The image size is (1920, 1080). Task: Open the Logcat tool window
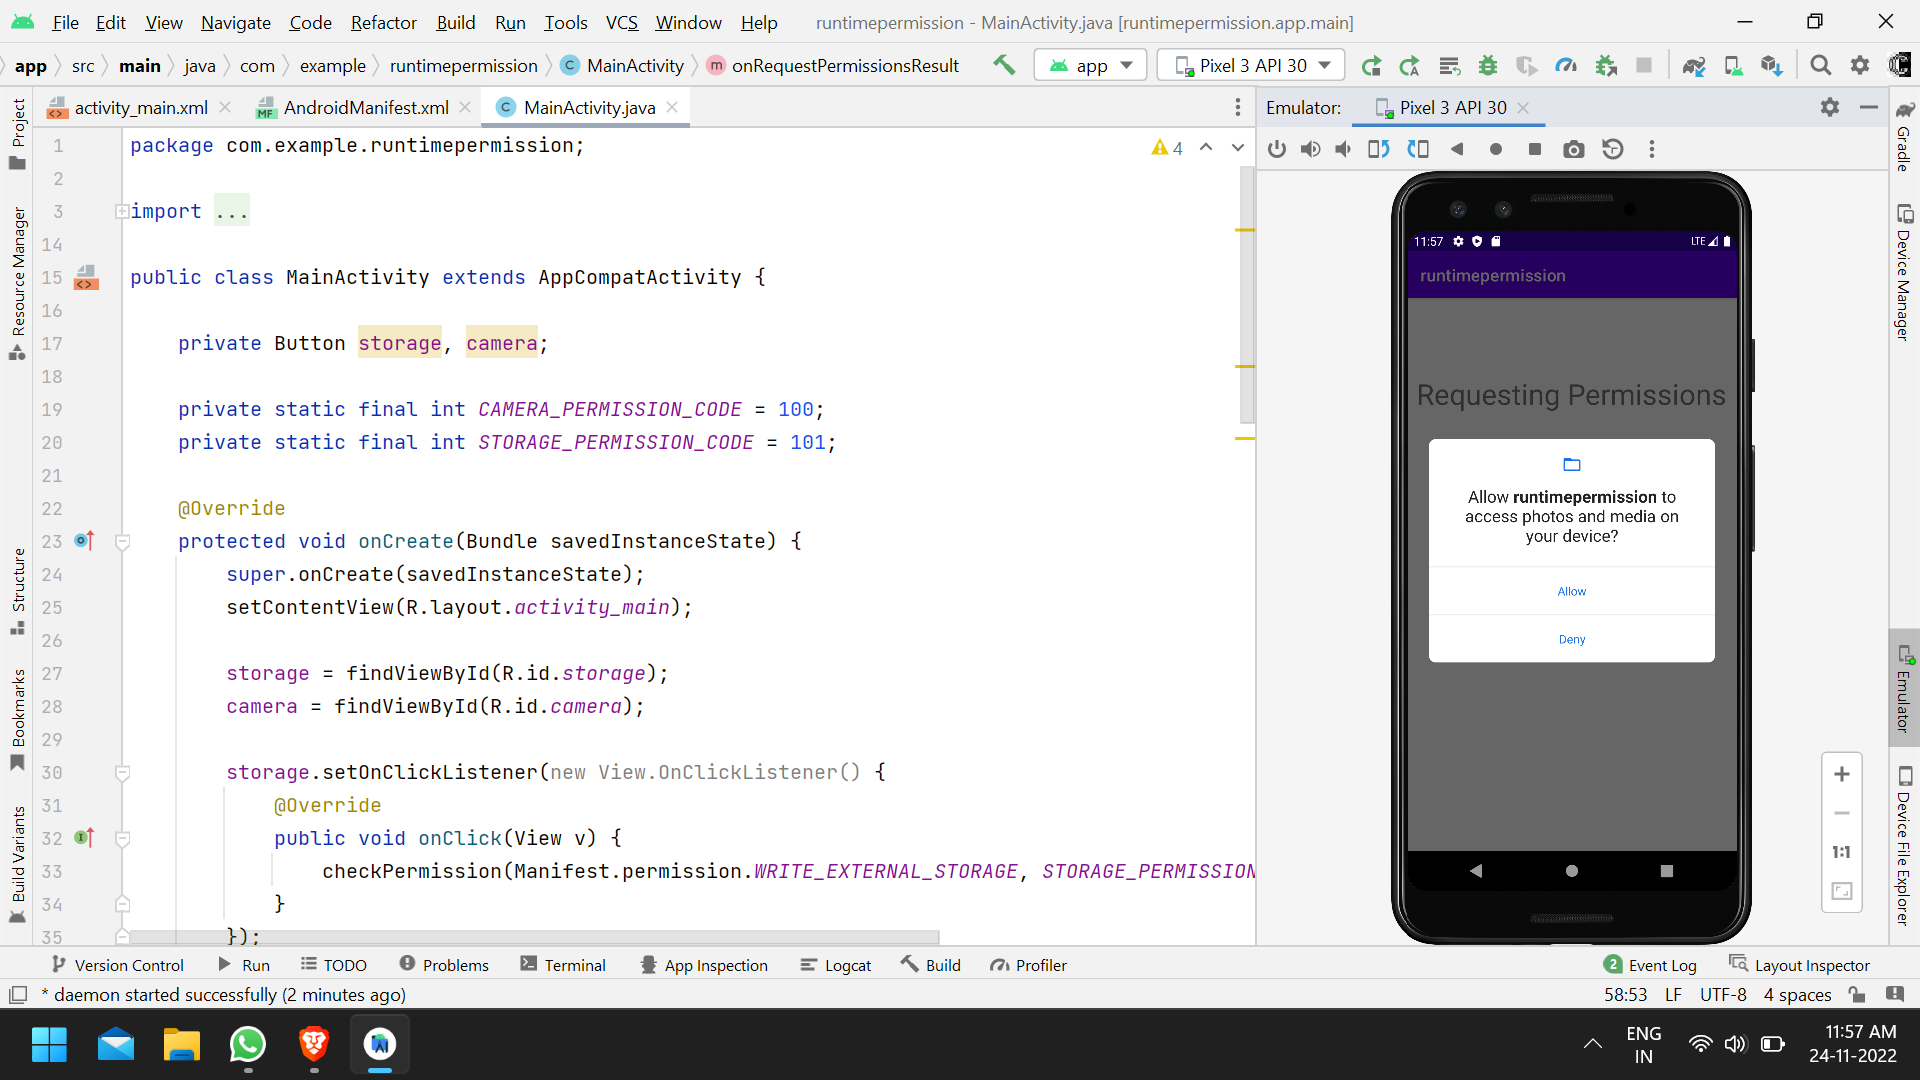(836, 965)
